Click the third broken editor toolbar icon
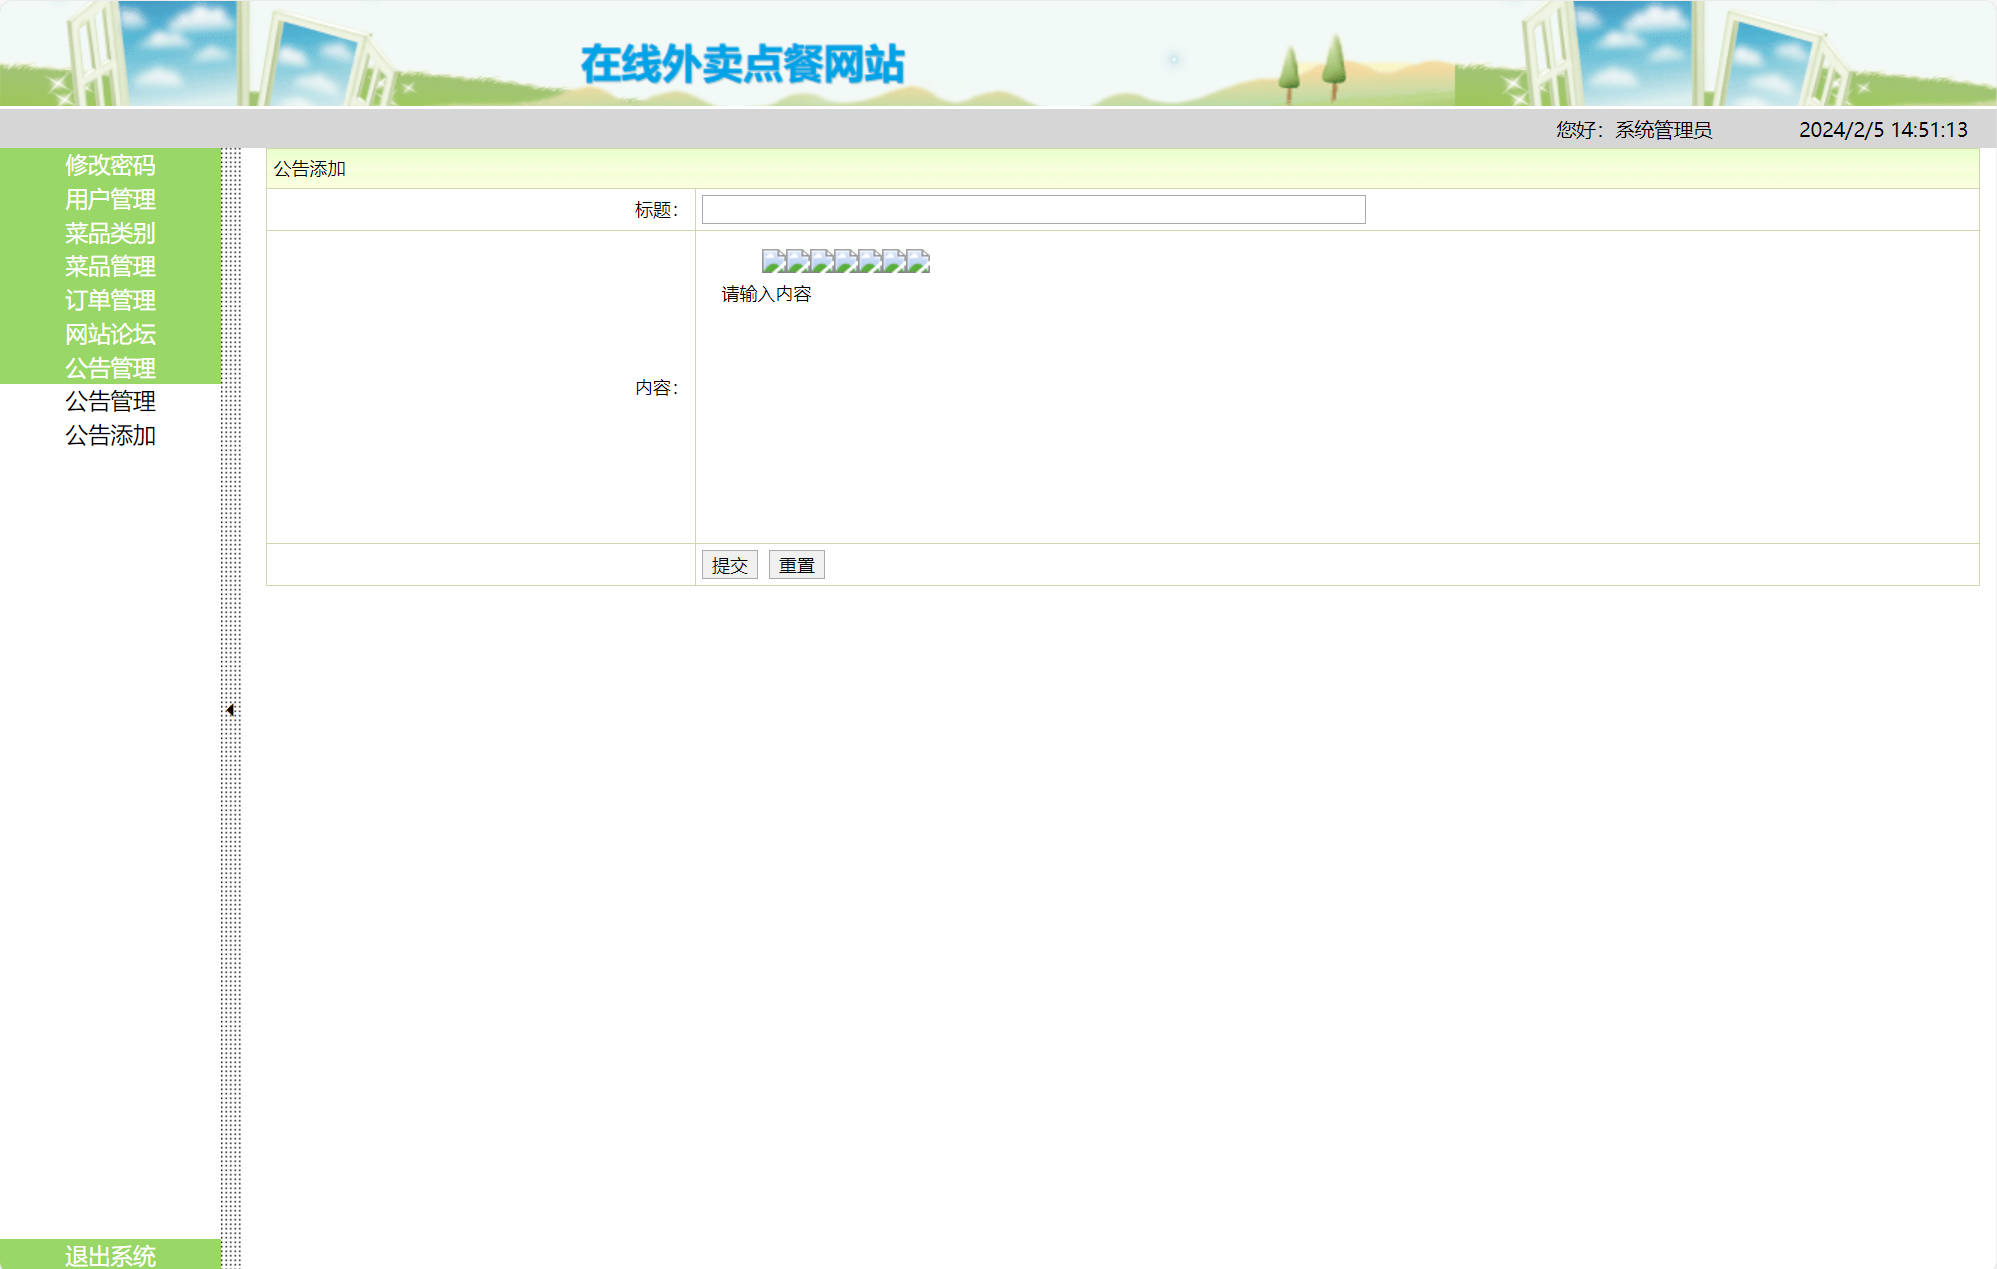 point(821,261)
